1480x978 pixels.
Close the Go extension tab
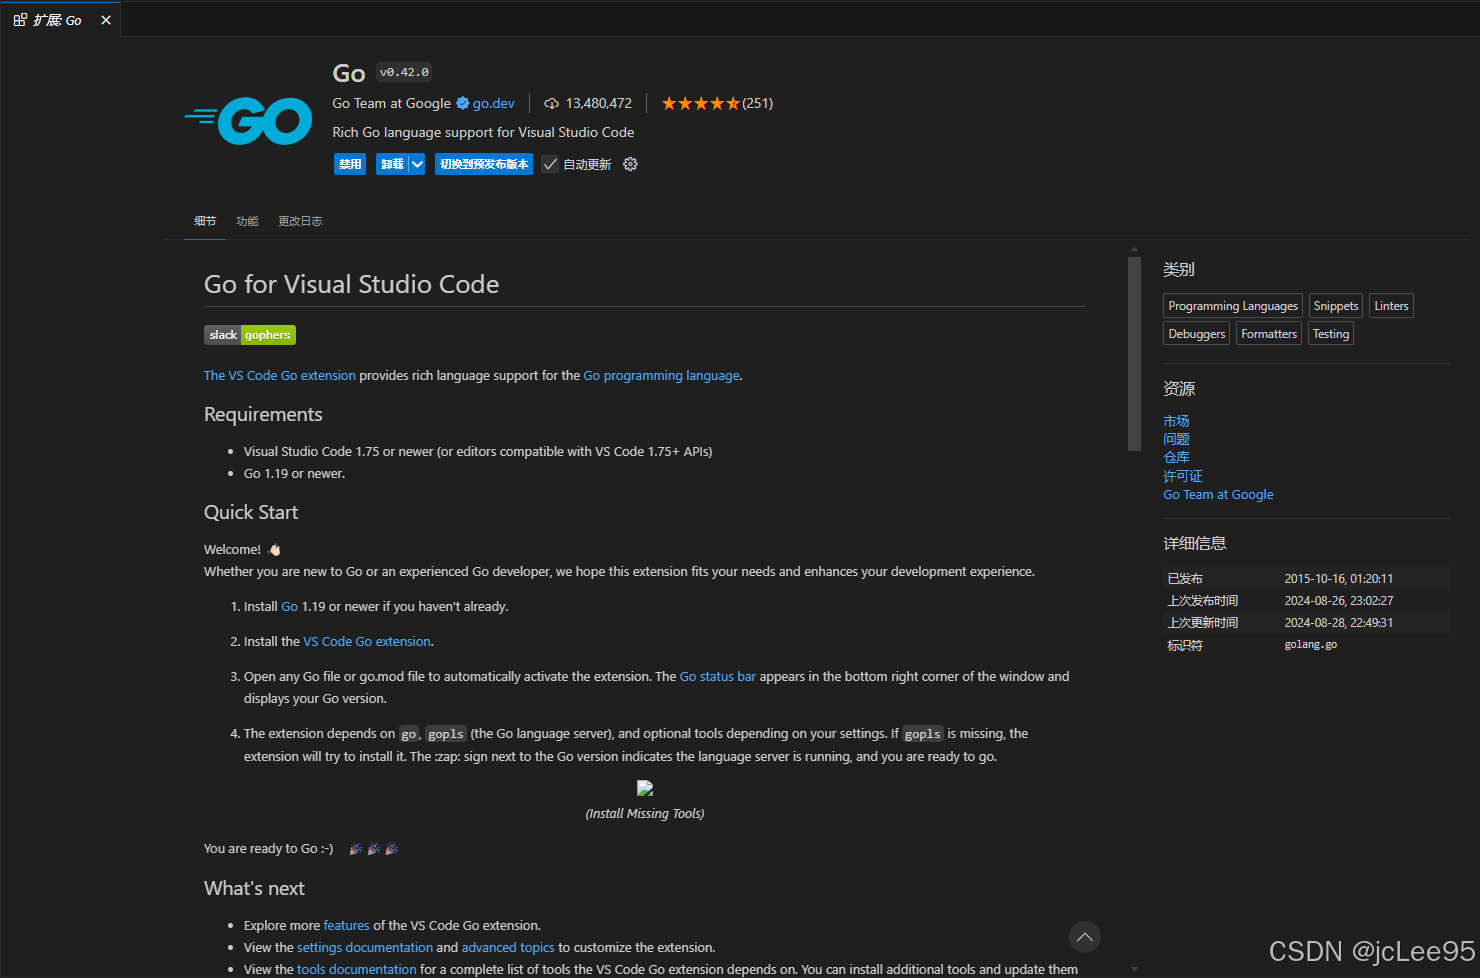pyautogui.click(x=106, y=20)
